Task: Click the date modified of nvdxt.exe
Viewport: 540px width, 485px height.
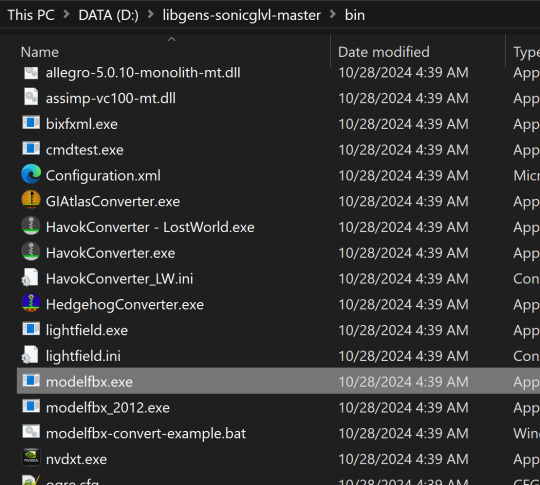Action: pos(403,459)
